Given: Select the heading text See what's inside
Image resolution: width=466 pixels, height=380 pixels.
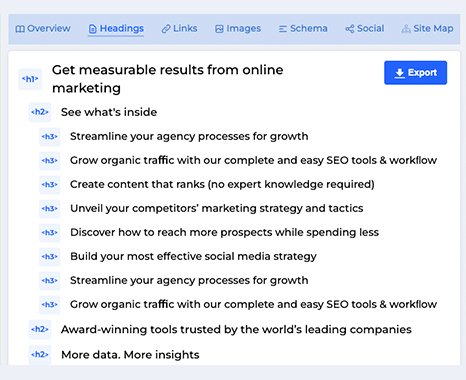Looking at the screenshot, I should click(x=109, y=112).
